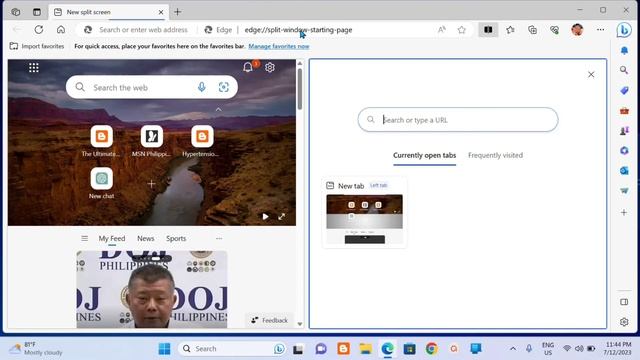Open the sidebar settings gear

(x=624, y=322)
